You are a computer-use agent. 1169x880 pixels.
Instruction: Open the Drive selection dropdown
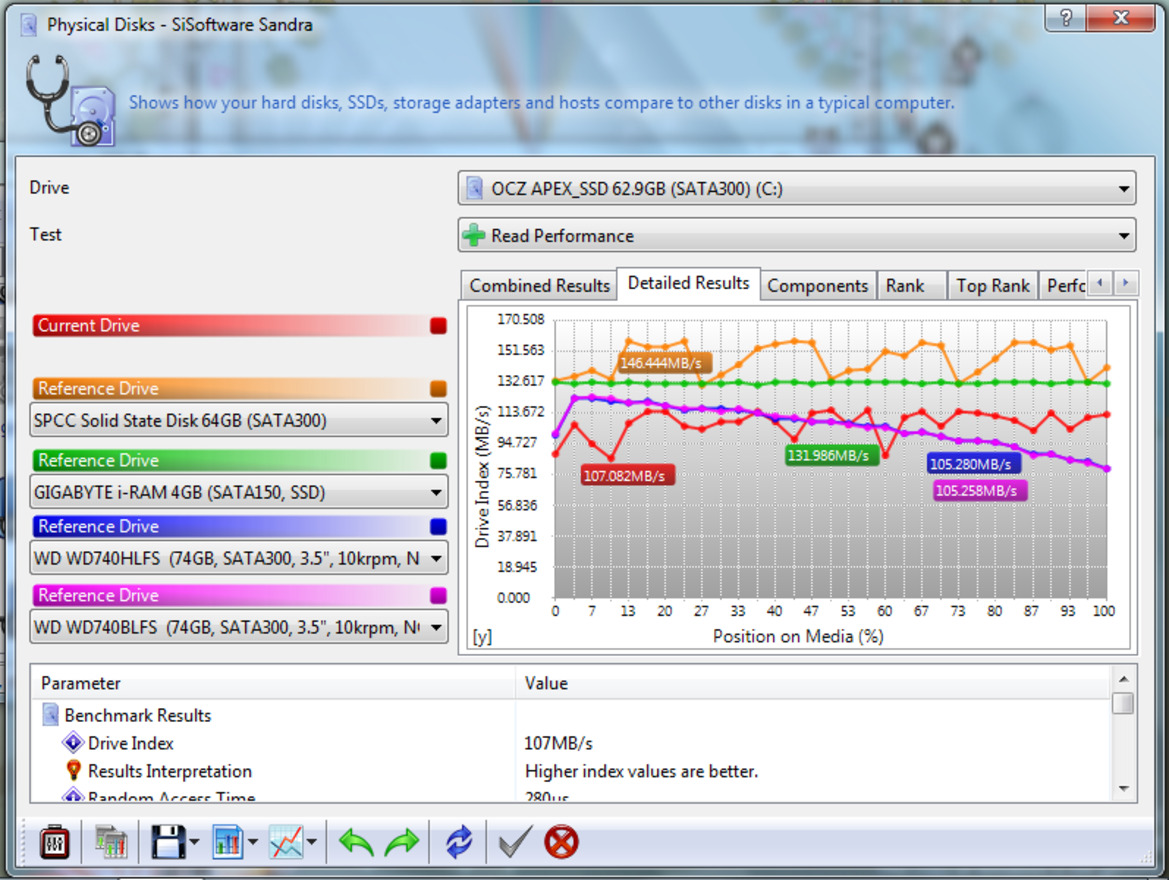point(796,189)
